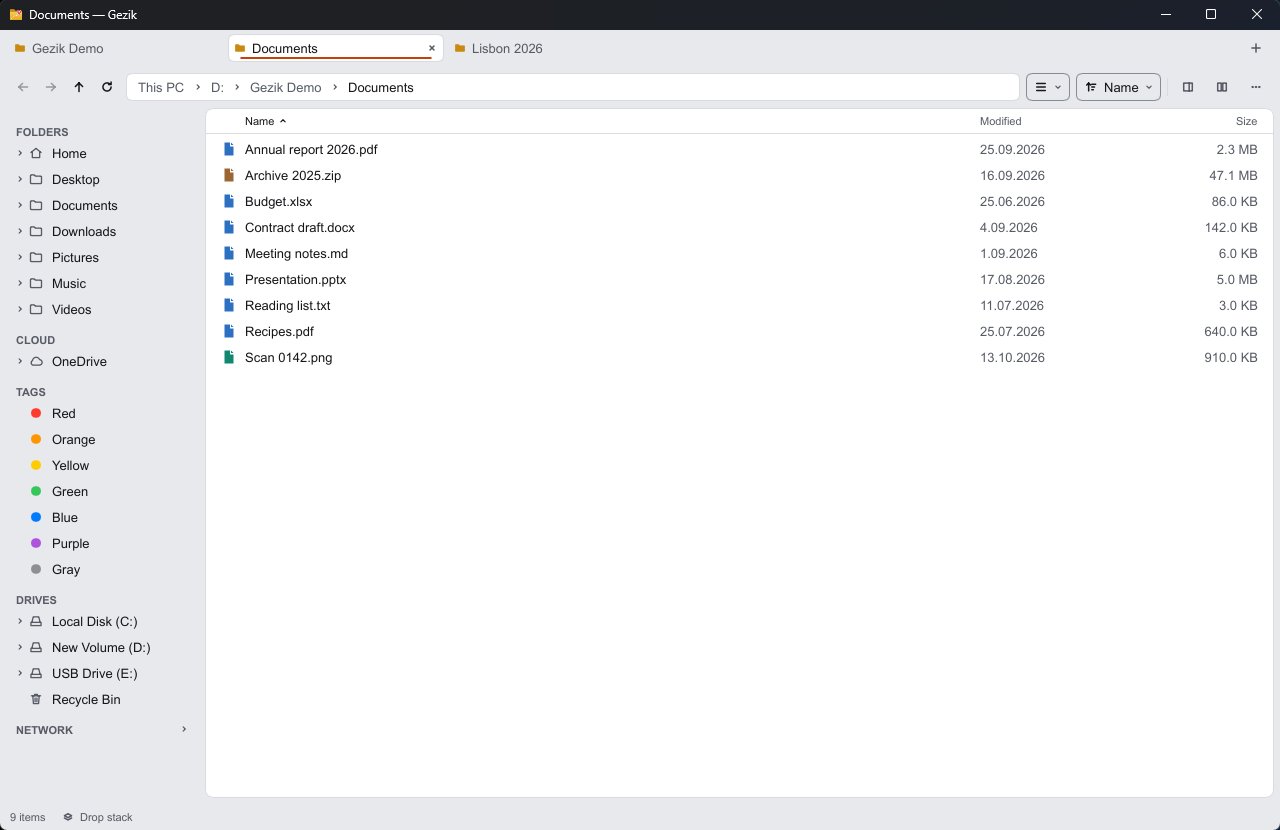Open Recycle Bin in sidebar

pyautogui.click(x=86, y=699)
